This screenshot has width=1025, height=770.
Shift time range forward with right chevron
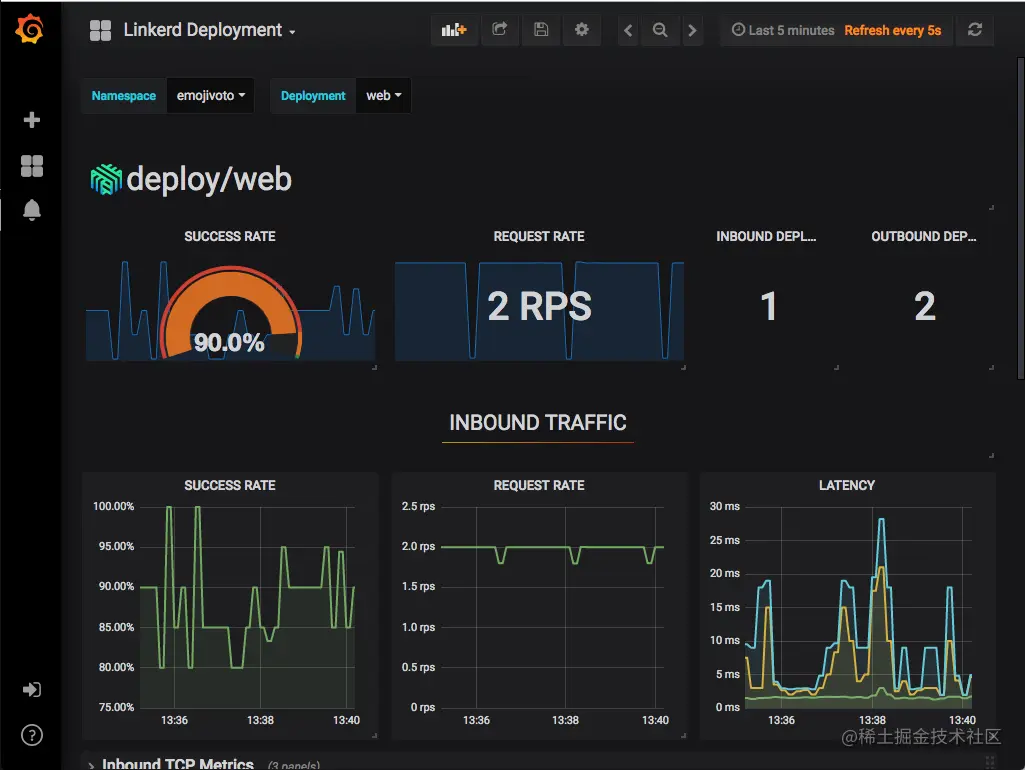[x=692, y=30]
